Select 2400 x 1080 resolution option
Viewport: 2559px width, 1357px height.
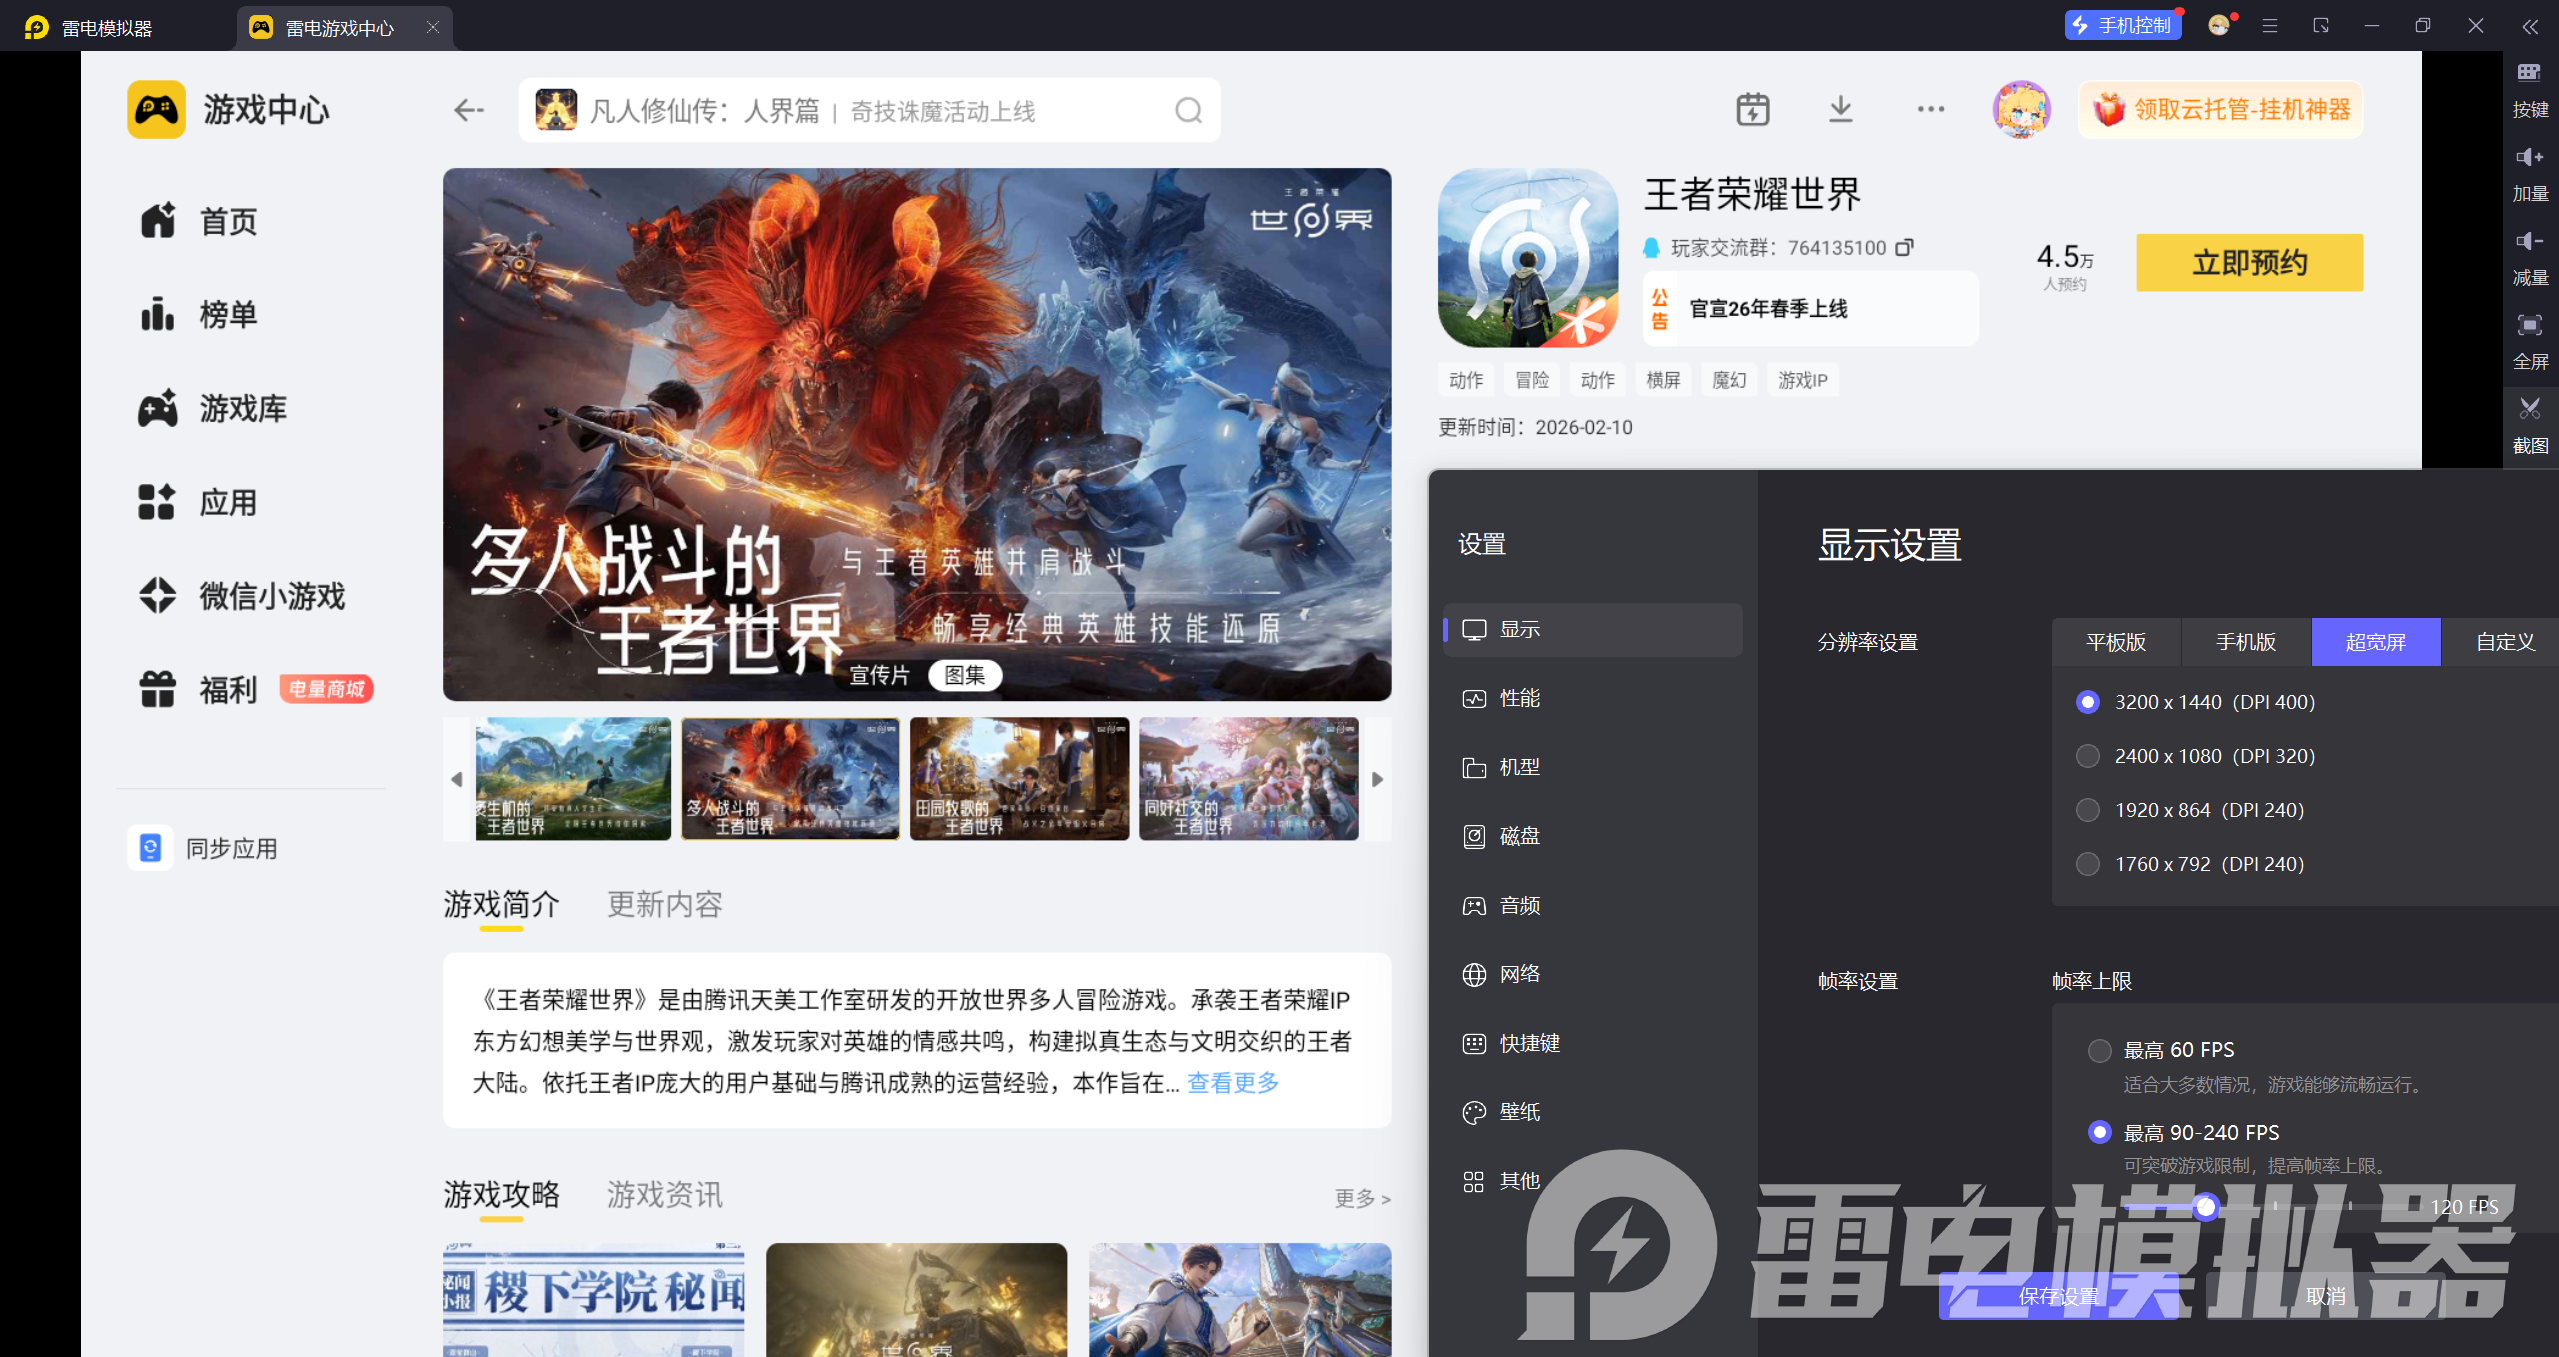(x=2088, y=756)
